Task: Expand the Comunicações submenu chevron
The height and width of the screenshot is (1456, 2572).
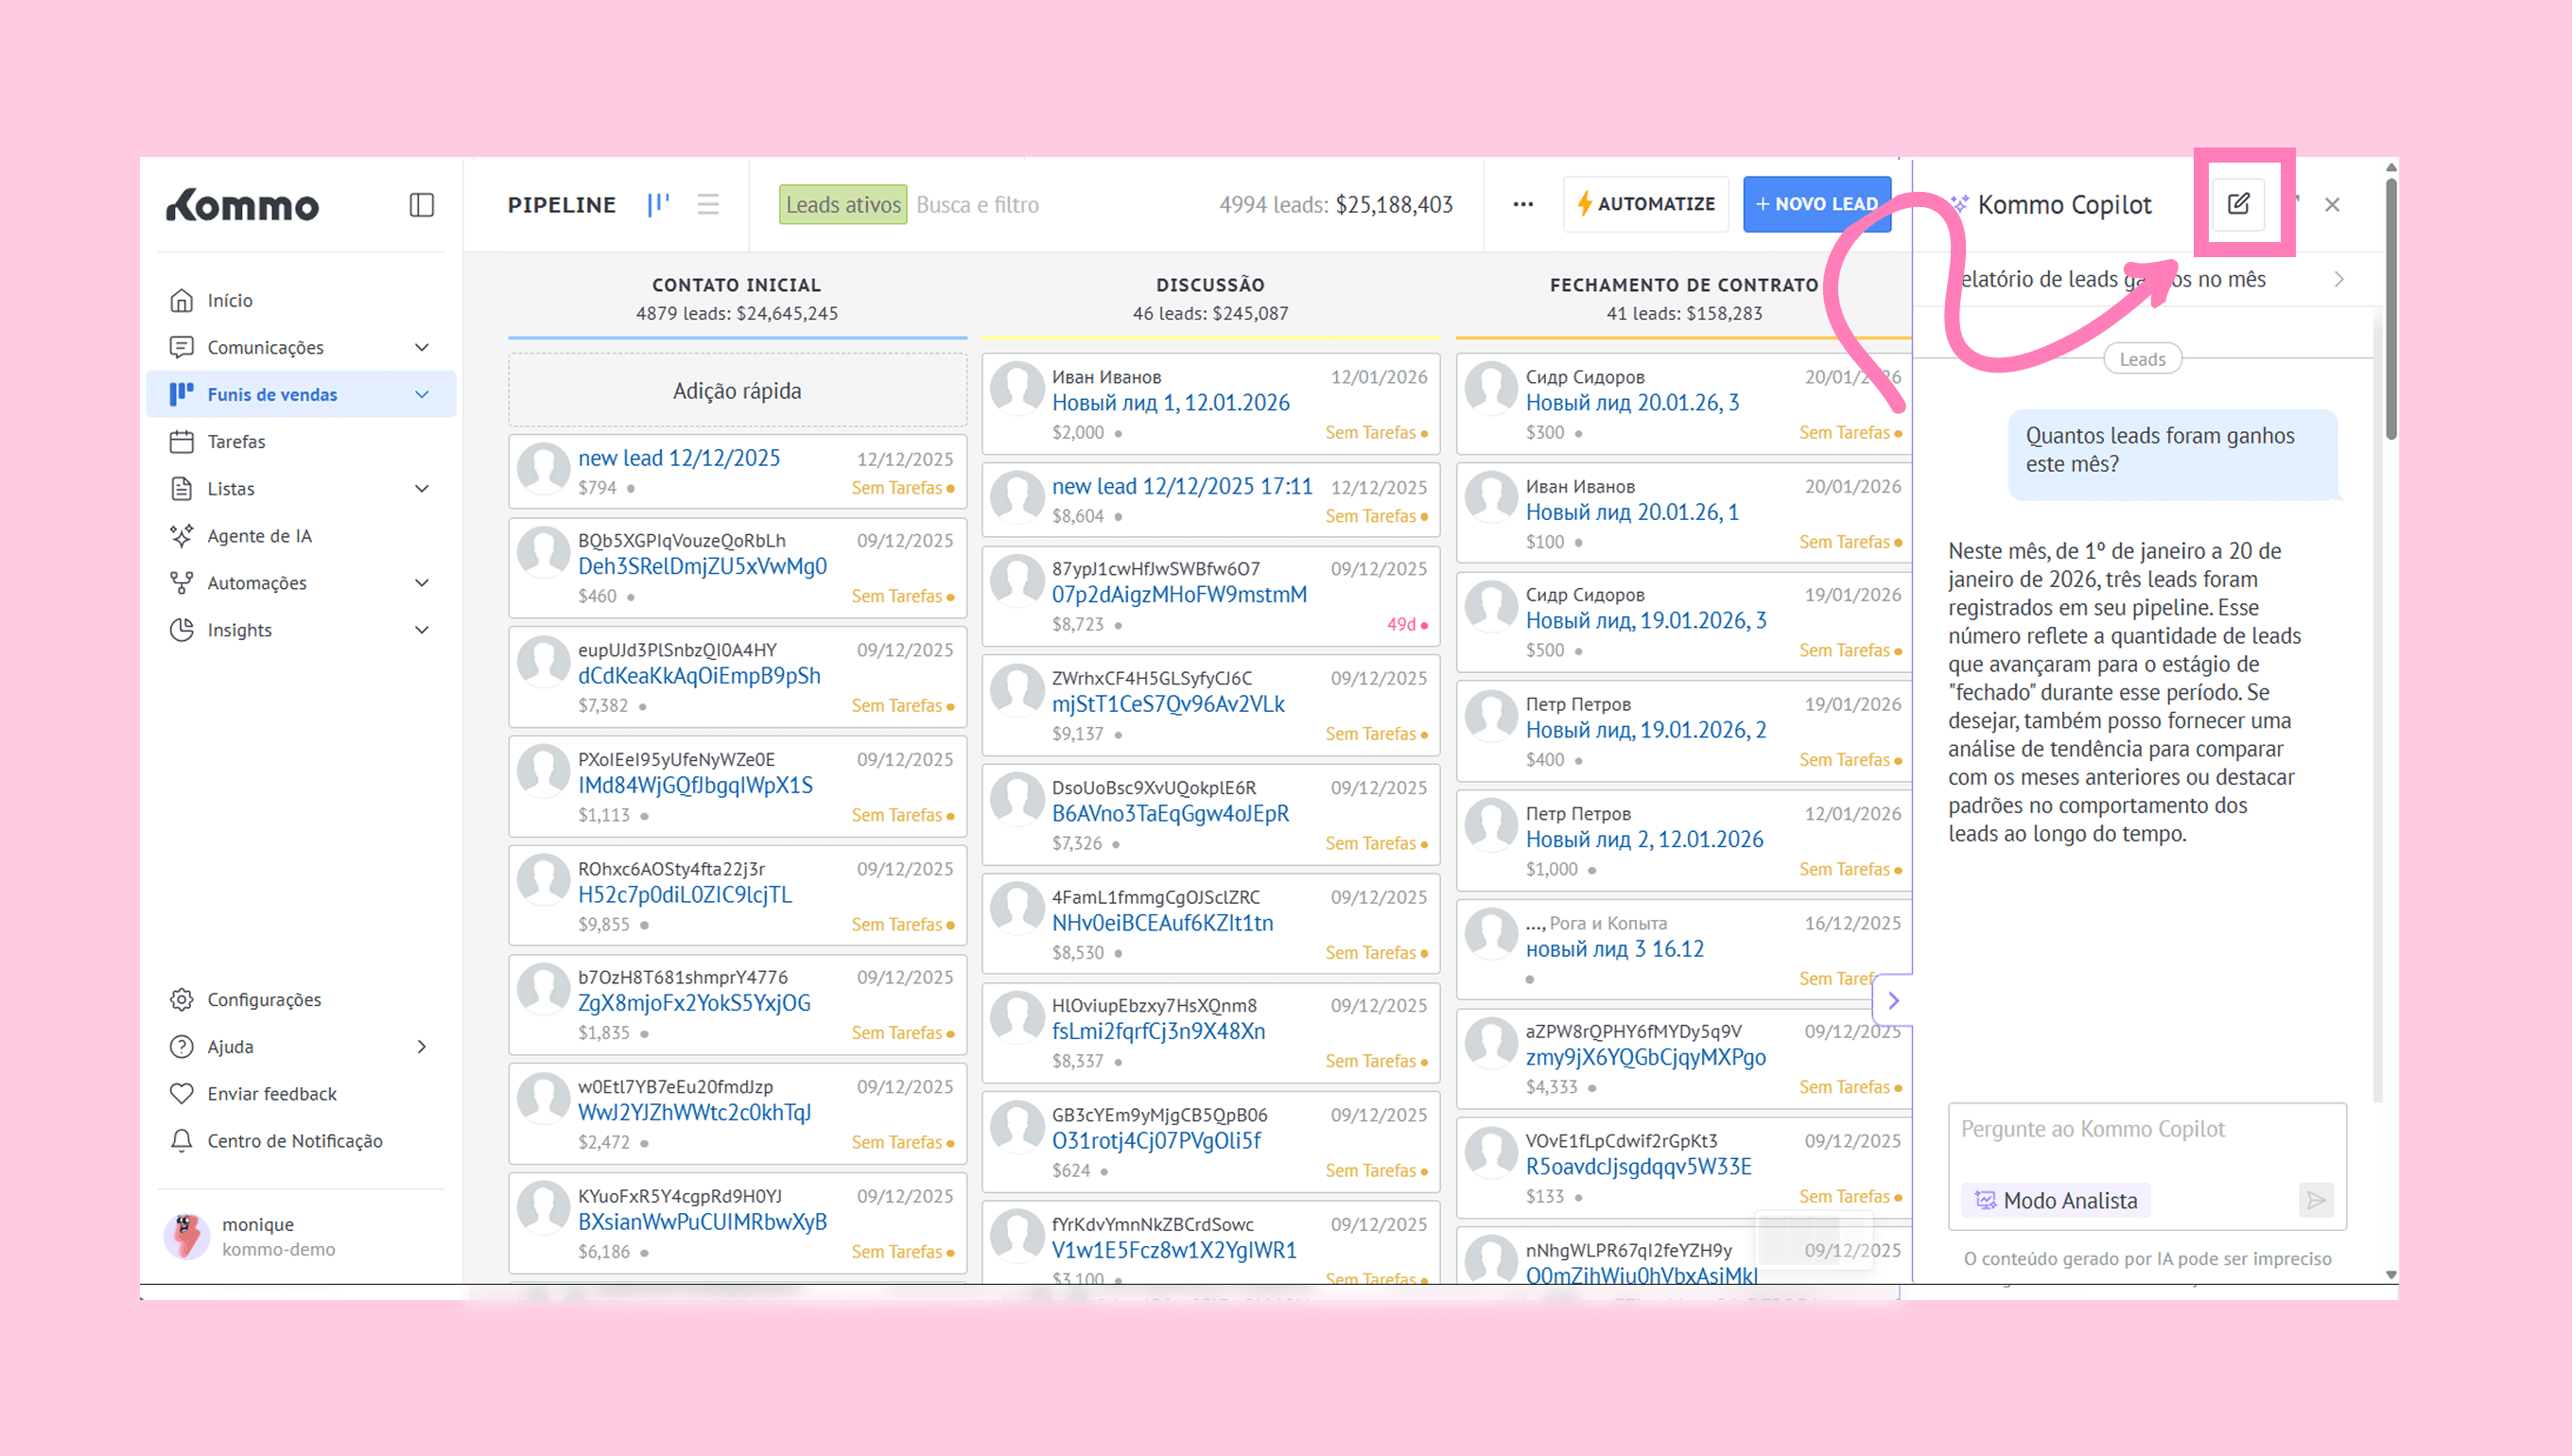Action: (422, 348)
